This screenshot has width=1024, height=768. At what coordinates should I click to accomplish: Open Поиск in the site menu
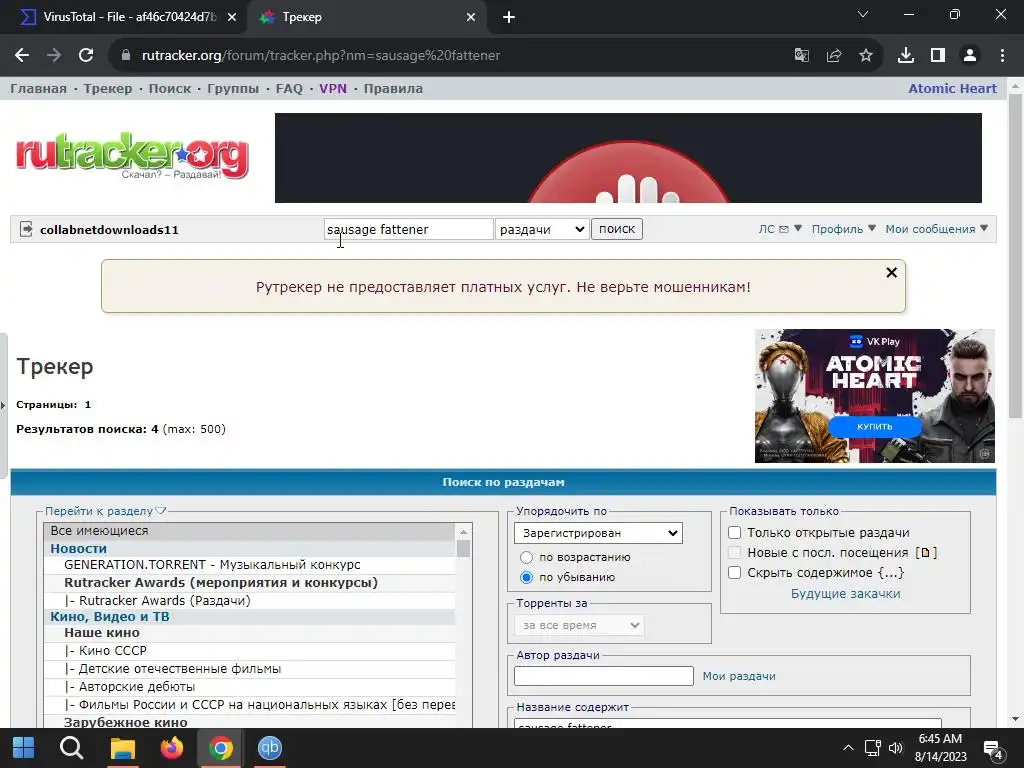click(170, 89)
